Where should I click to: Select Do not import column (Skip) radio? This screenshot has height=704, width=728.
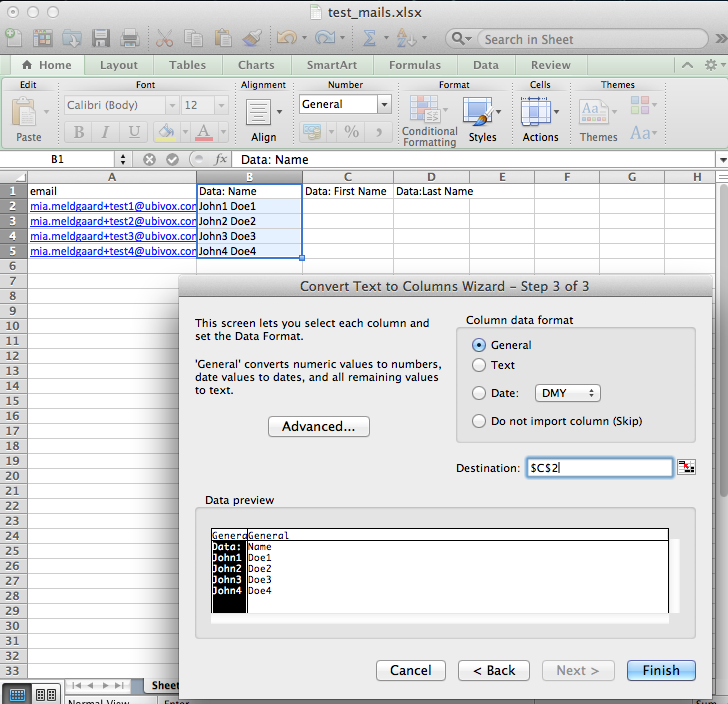(479, 421)
